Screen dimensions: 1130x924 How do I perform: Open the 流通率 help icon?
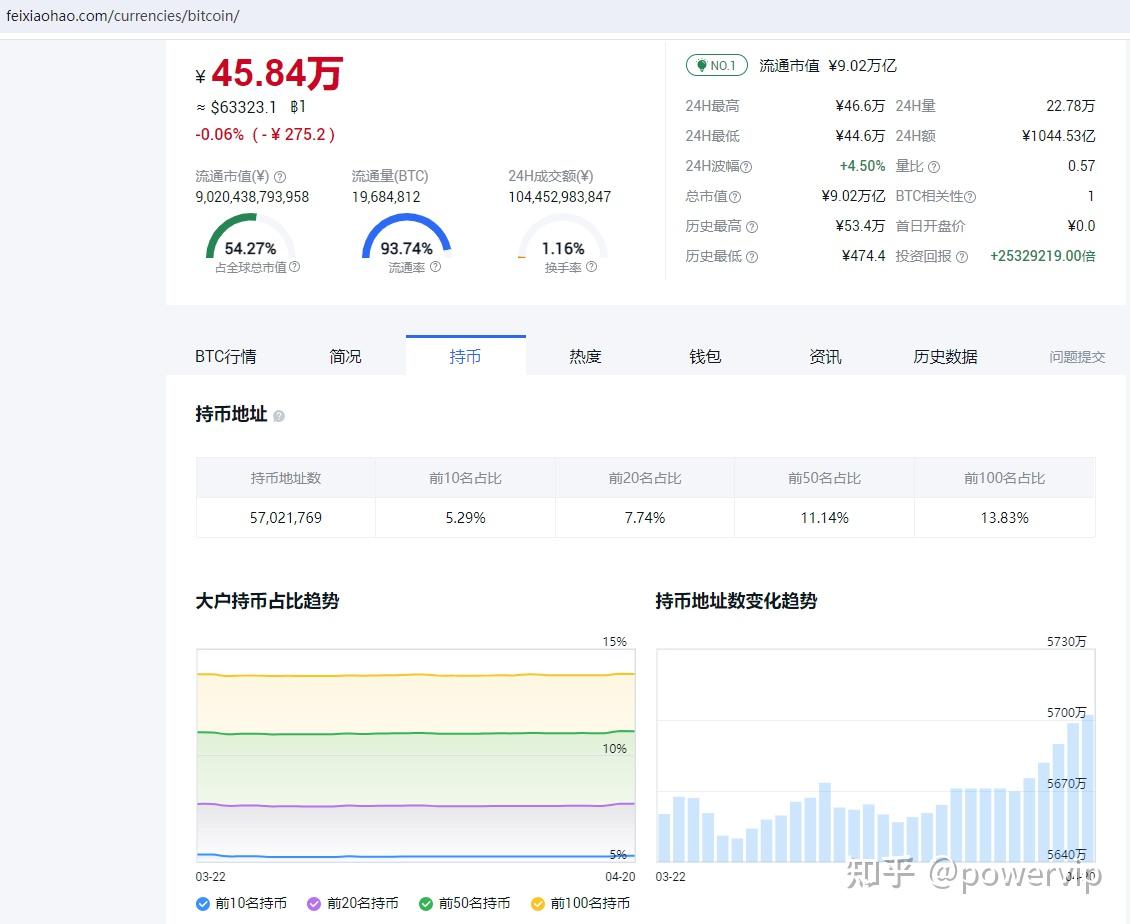point(436,267)
